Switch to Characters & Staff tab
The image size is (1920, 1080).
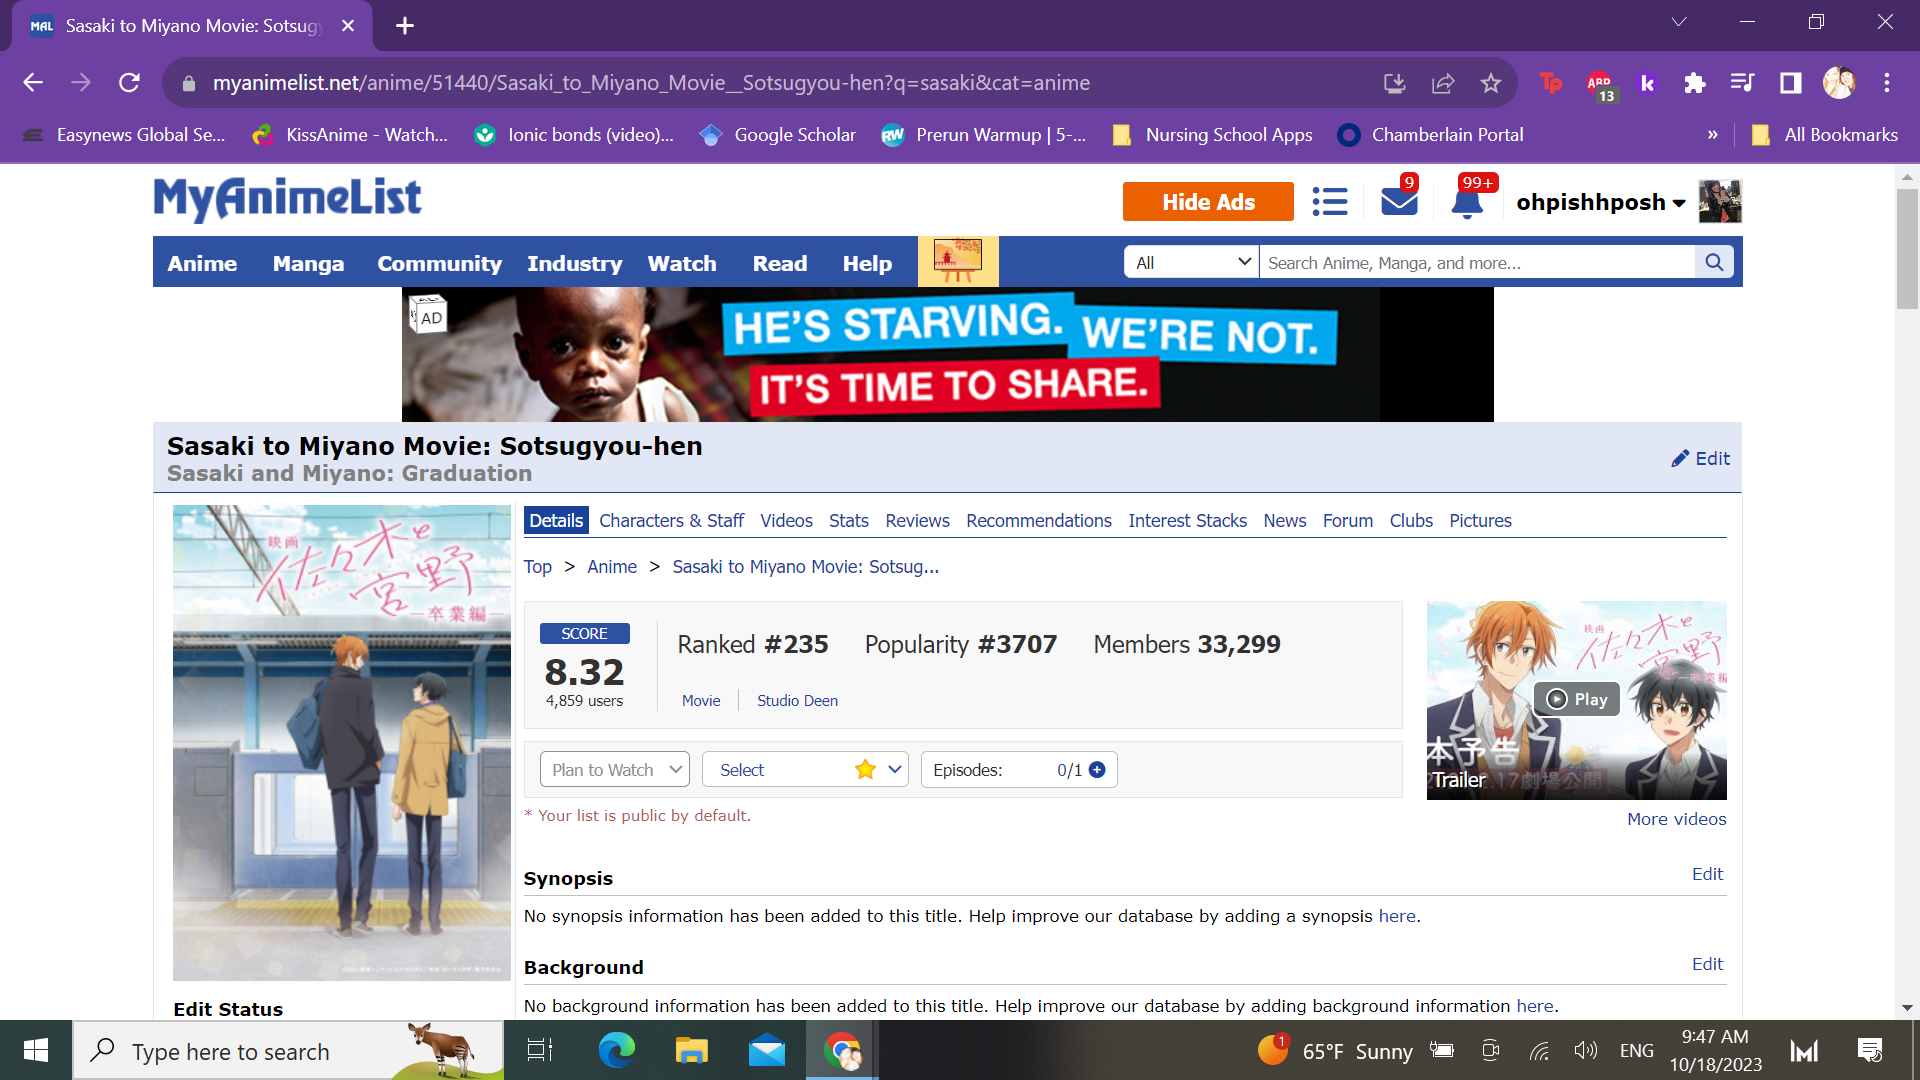click(x=671, y=520)
